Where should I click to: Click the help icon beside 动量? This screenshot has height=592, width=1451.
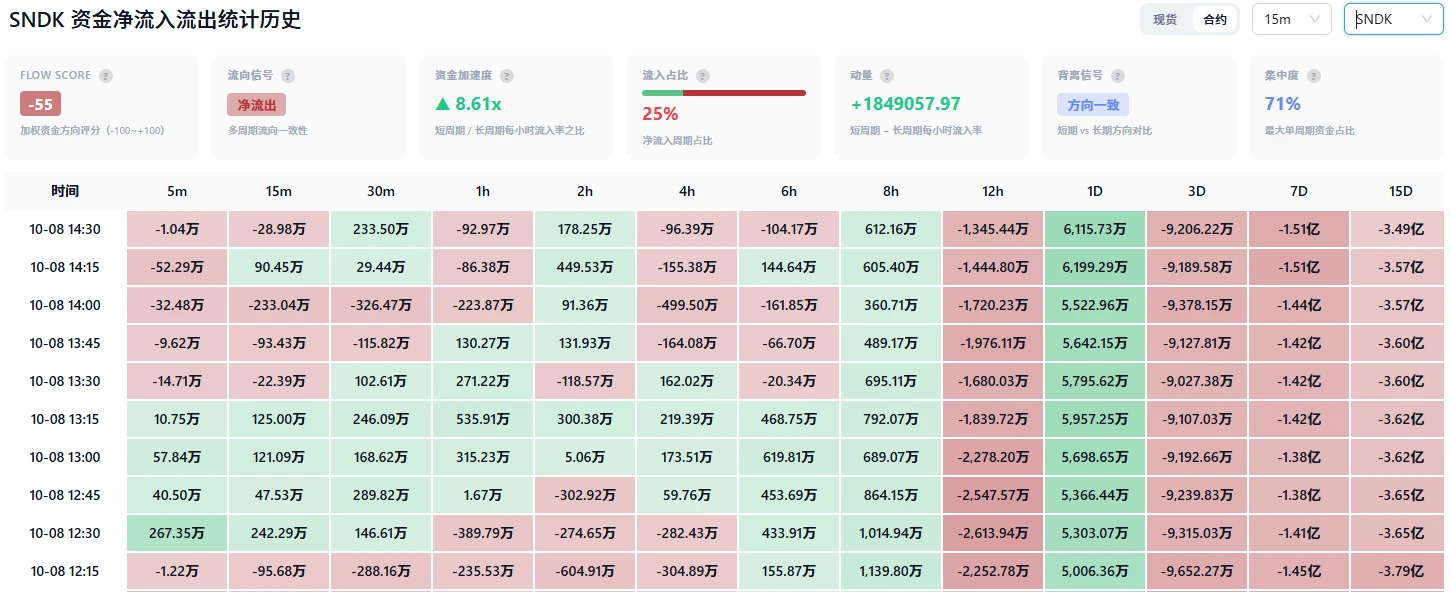pyautogui.click(x=887, y=76)
